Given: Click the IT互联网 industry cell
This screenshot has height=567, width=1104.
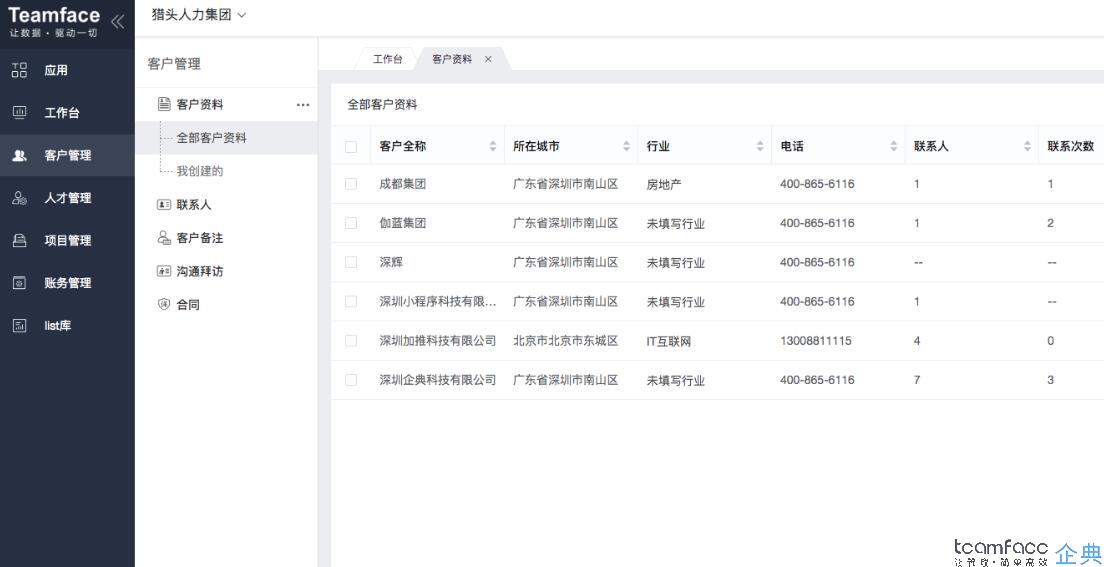Looking at the screenshot, I should click(x=669, y=342).
